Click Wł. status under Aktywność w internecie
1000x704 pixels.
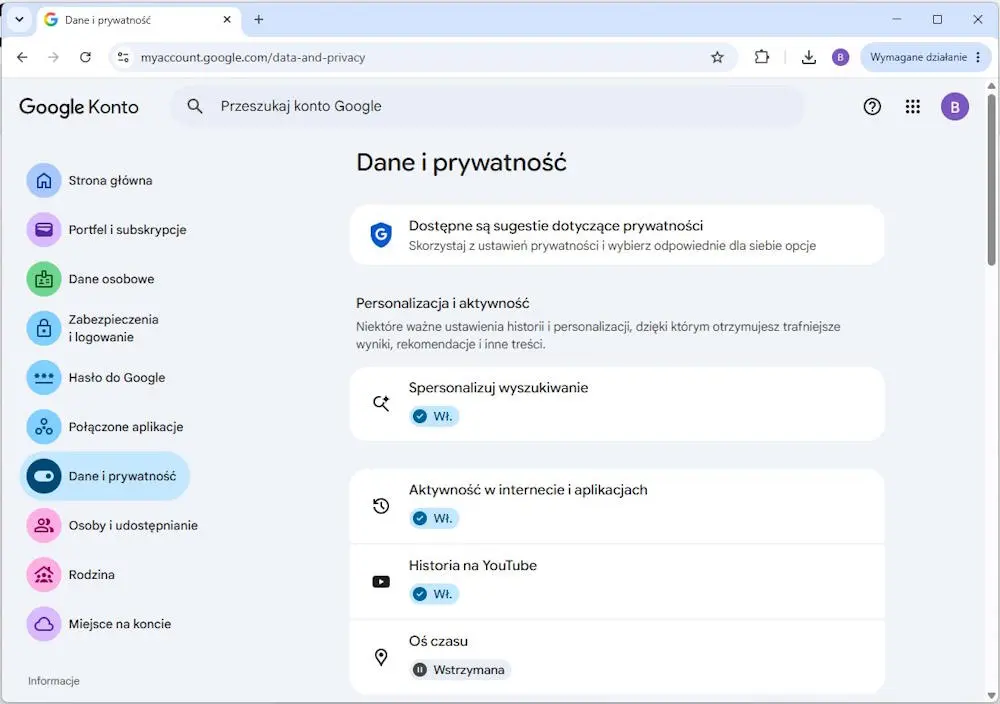click(434, 518)
